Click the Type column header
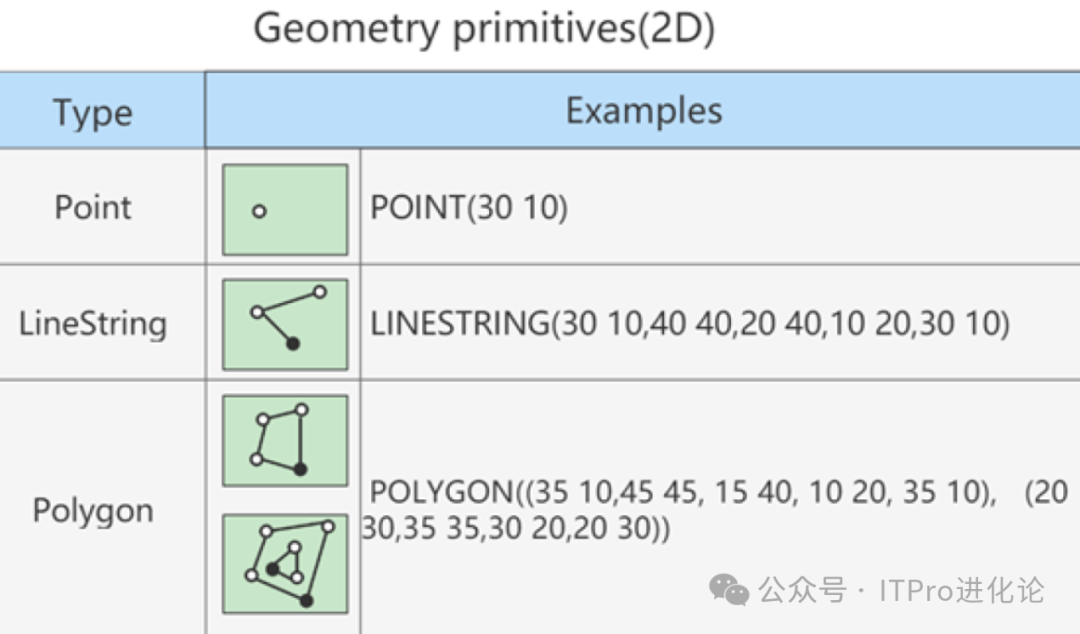This screenshot has height=634, width=1080. click(93, 112)
